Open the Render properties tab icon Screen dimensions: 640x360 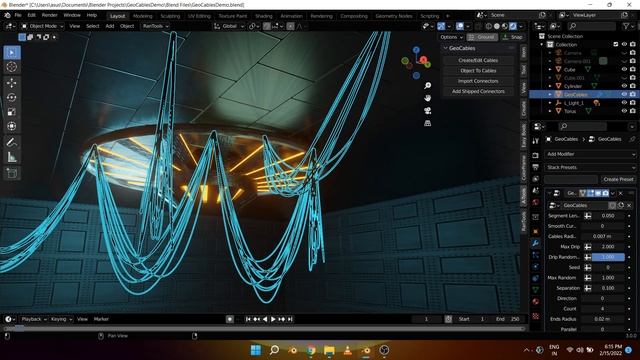536,156
